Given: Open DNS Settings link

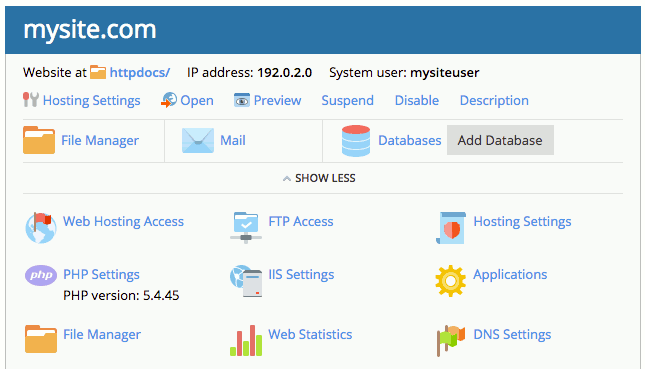Looking at the screenshot, I should [512, 334].
